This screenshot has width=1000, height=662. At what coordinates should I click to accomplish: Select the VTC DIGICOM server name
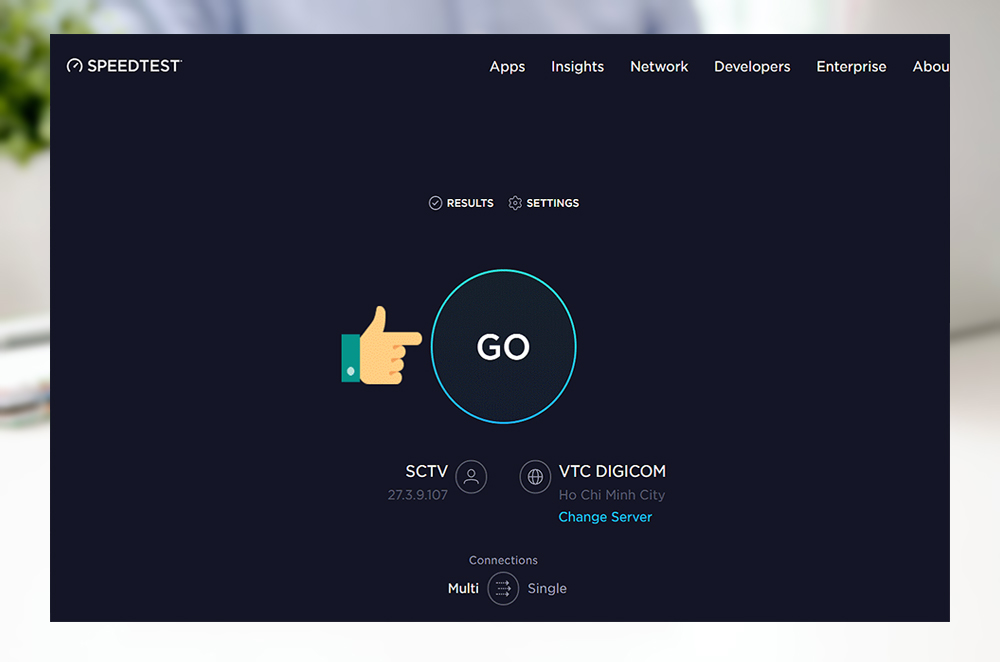[x=612, y=471]
